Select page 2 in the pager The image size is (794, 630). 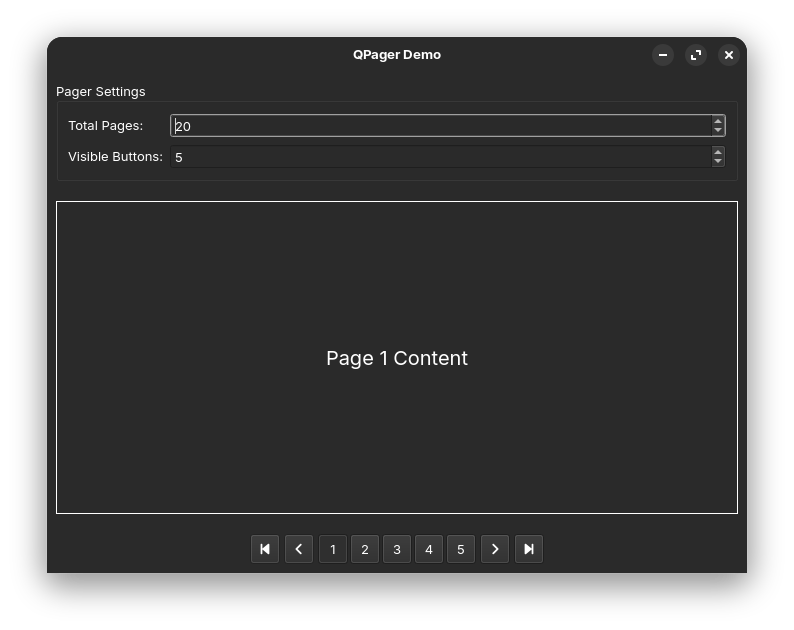pos(365,549)
